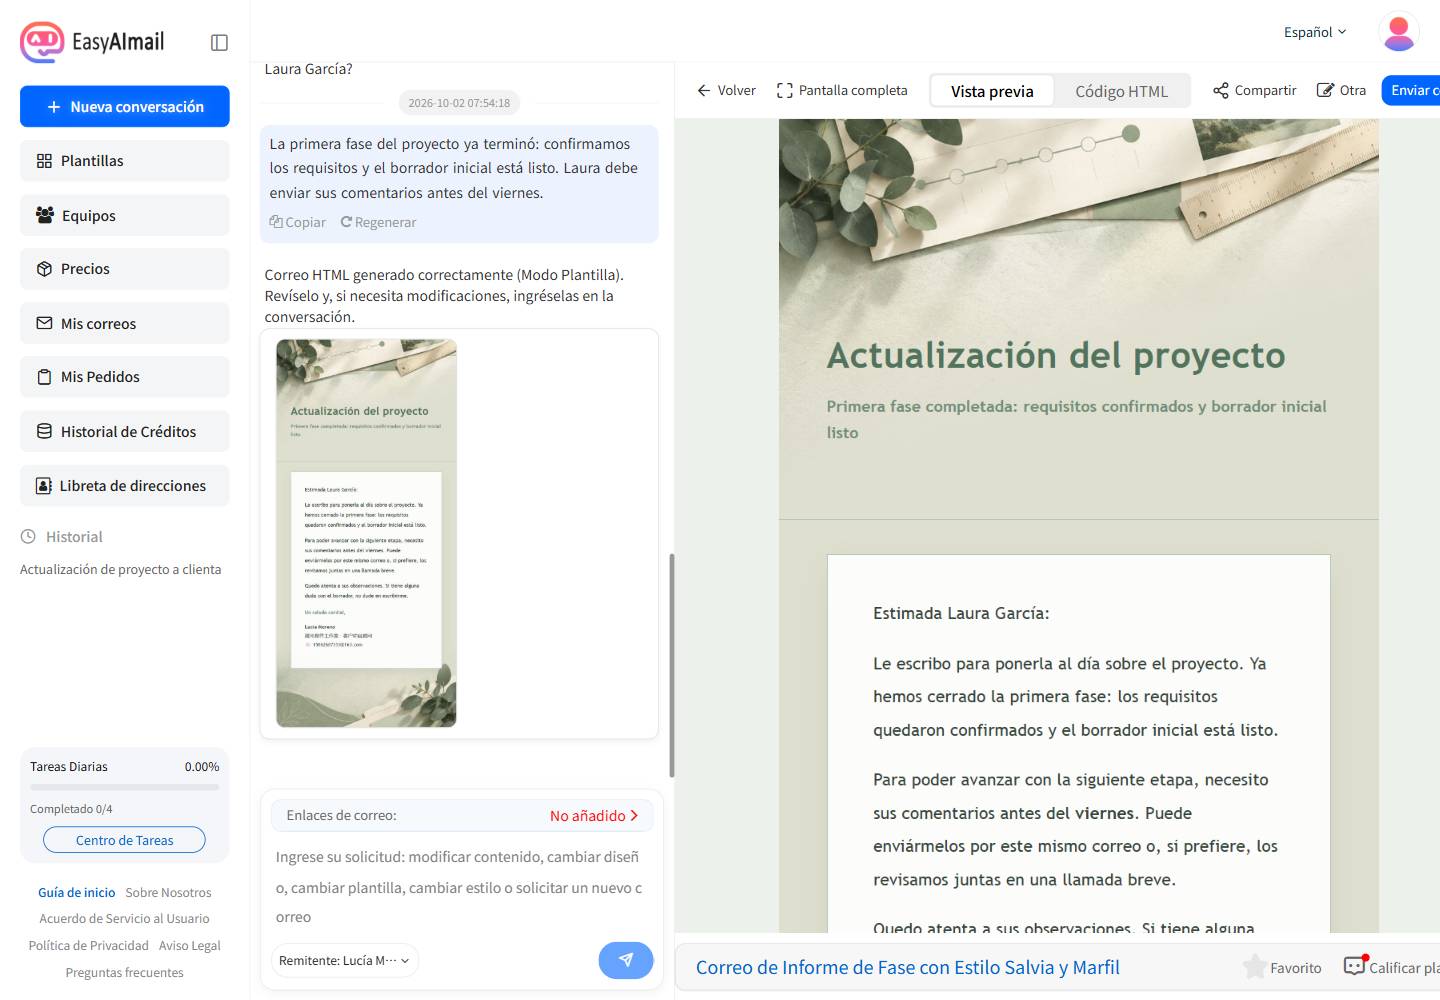Open the Sobre Nosotros link
Viewport: 1440px width, 1000px height.
point(168,892)
